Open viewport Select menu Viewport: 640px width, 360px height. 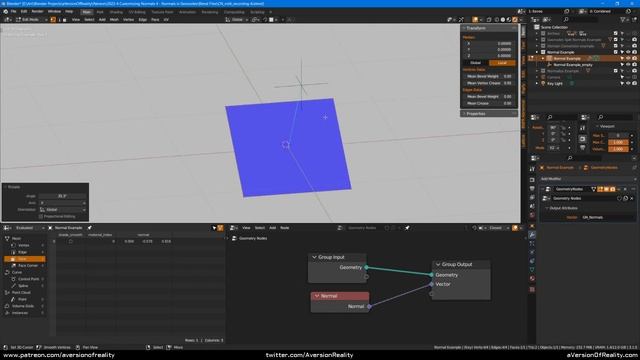(x=89, y=20)
